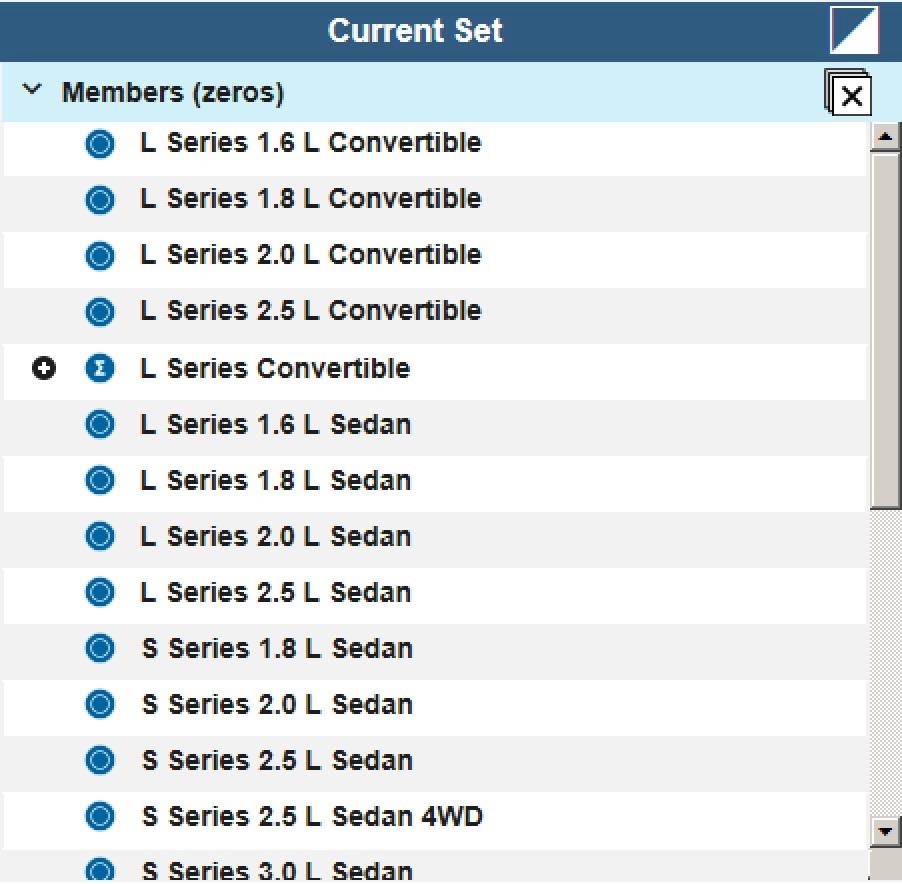Click element icon for S Series 1.8 L Sedan
This screenshot has height=884, width=902.
click(x=100, y=649)
